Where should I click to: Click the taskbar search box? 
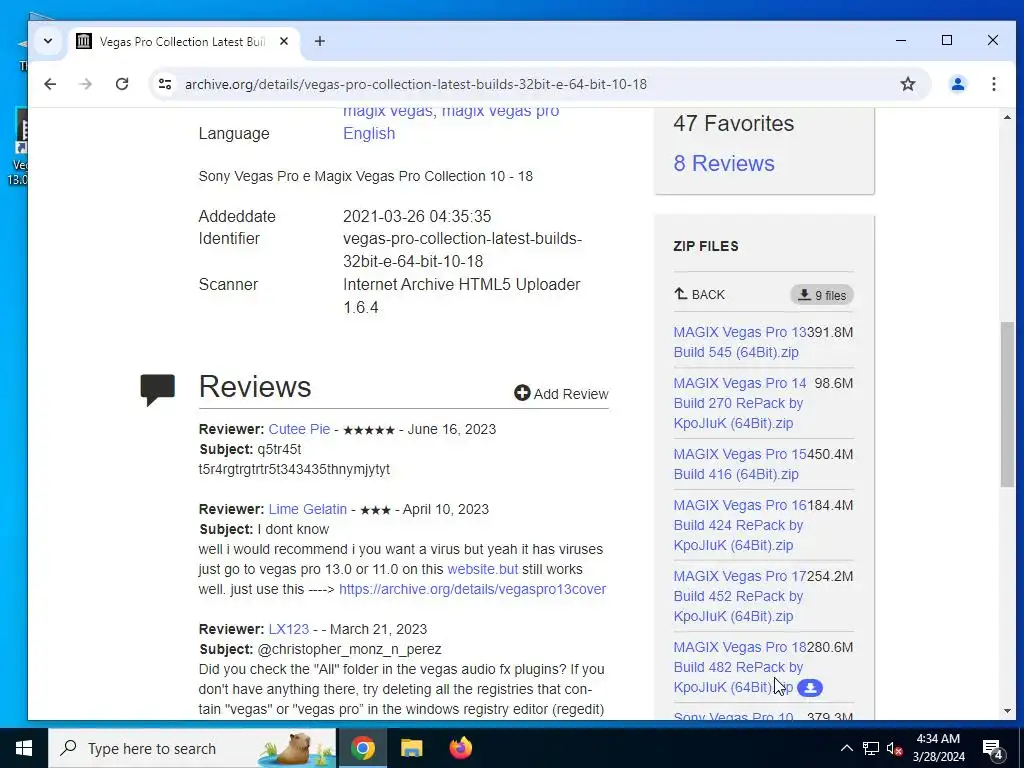click(192, 748)
